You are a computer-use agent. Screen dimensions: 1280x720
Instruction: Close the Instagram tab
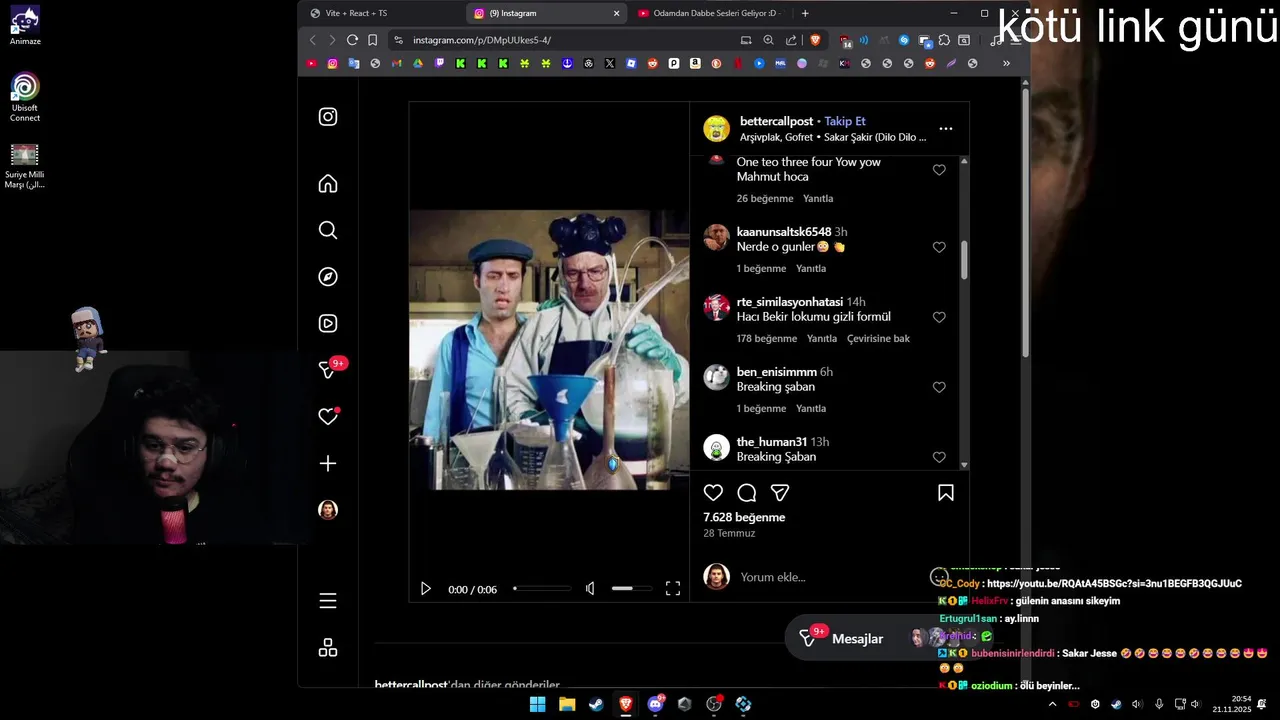pos(616,13)
